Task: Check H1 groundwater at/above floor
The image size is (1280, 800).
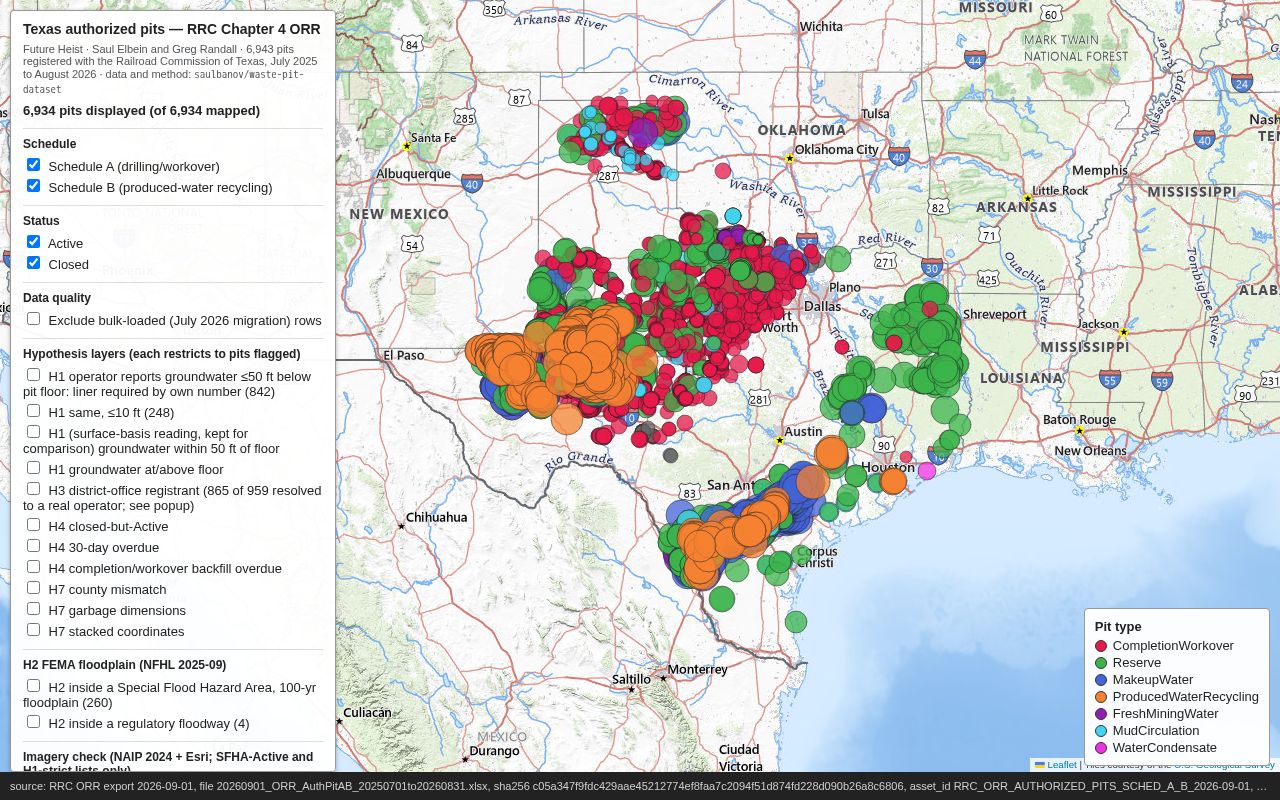Action: 34,467
